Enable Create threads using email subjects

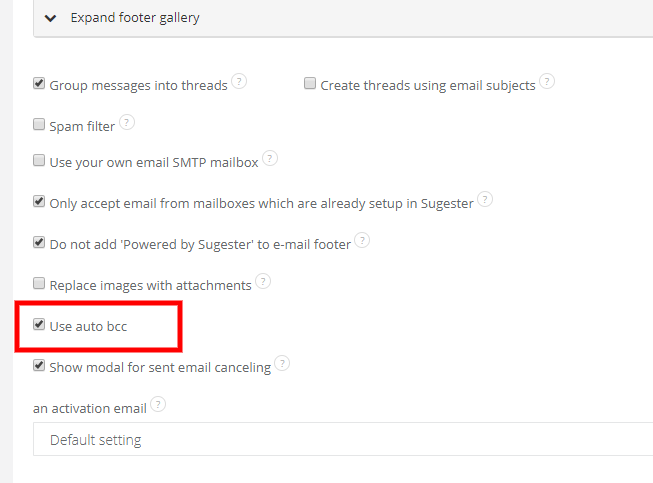[x=310, y=84]
